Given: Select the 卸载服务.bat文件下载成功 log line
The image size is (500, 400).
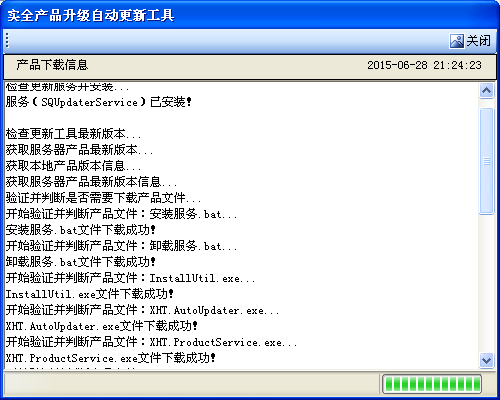Looking at the screenshot, I should pyautogui.click(x=81, y=262).
